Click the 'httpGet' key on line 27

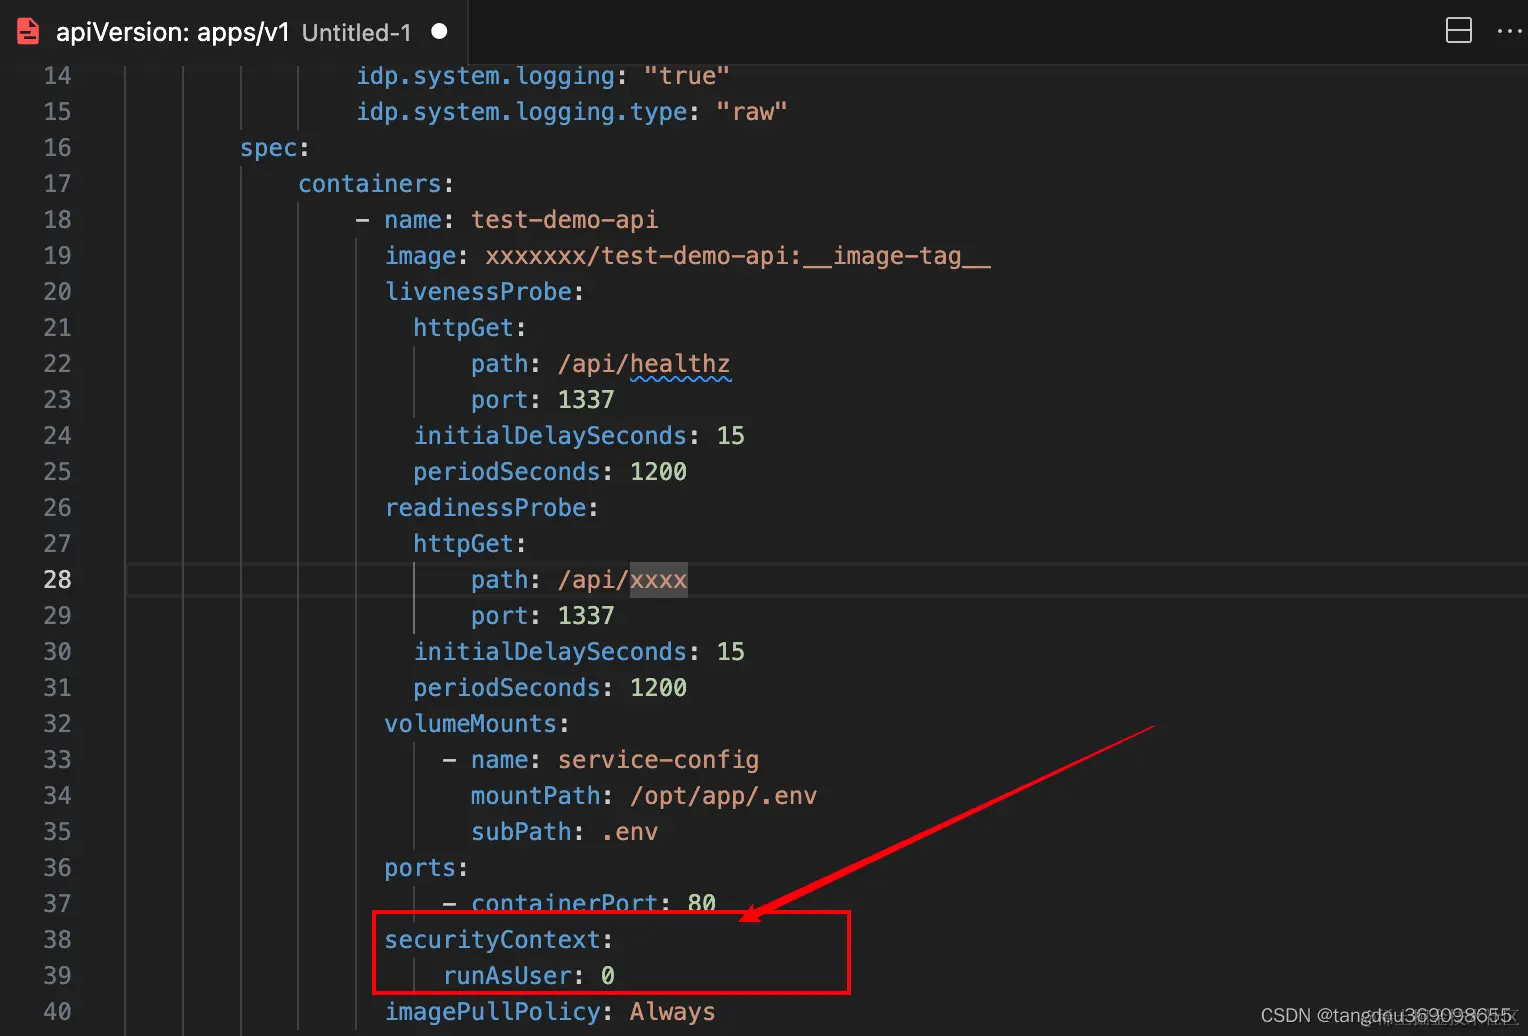tap(463, 544)
